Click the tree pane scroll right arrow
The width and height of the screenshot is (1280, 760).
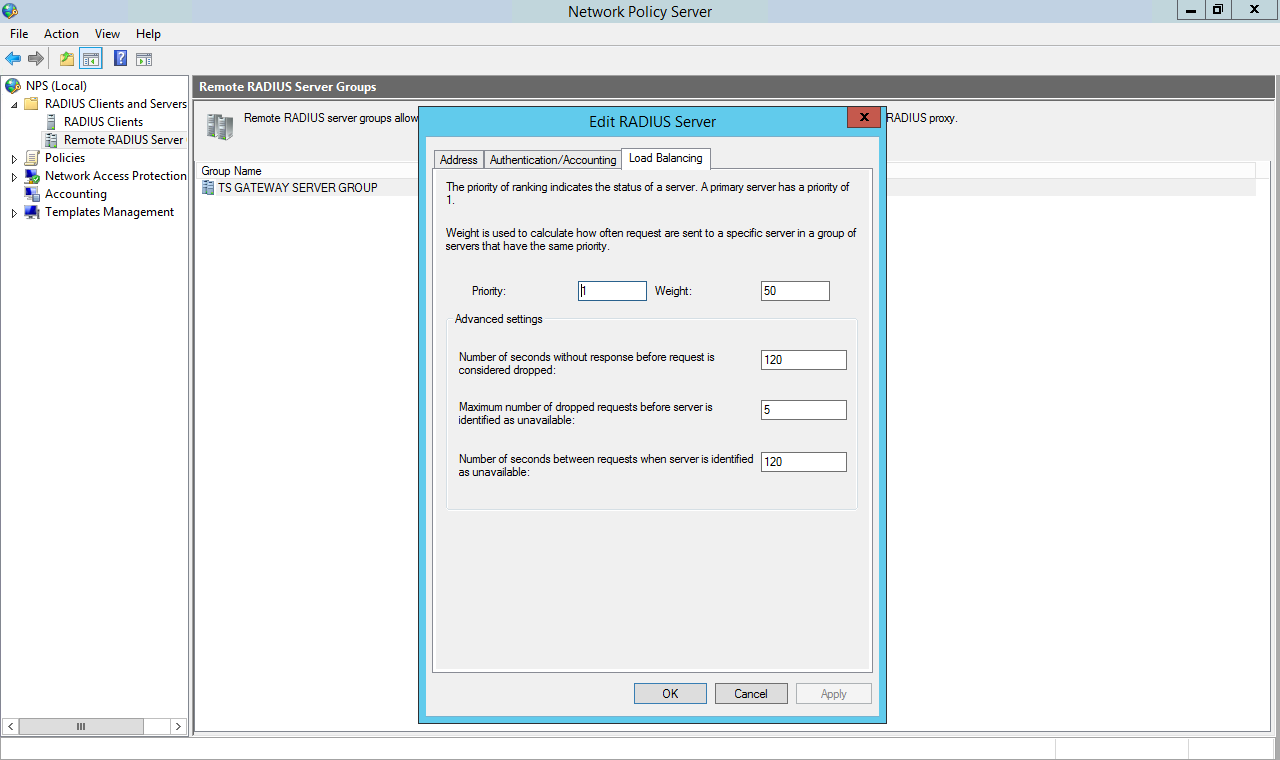click(x=179, y=727)
